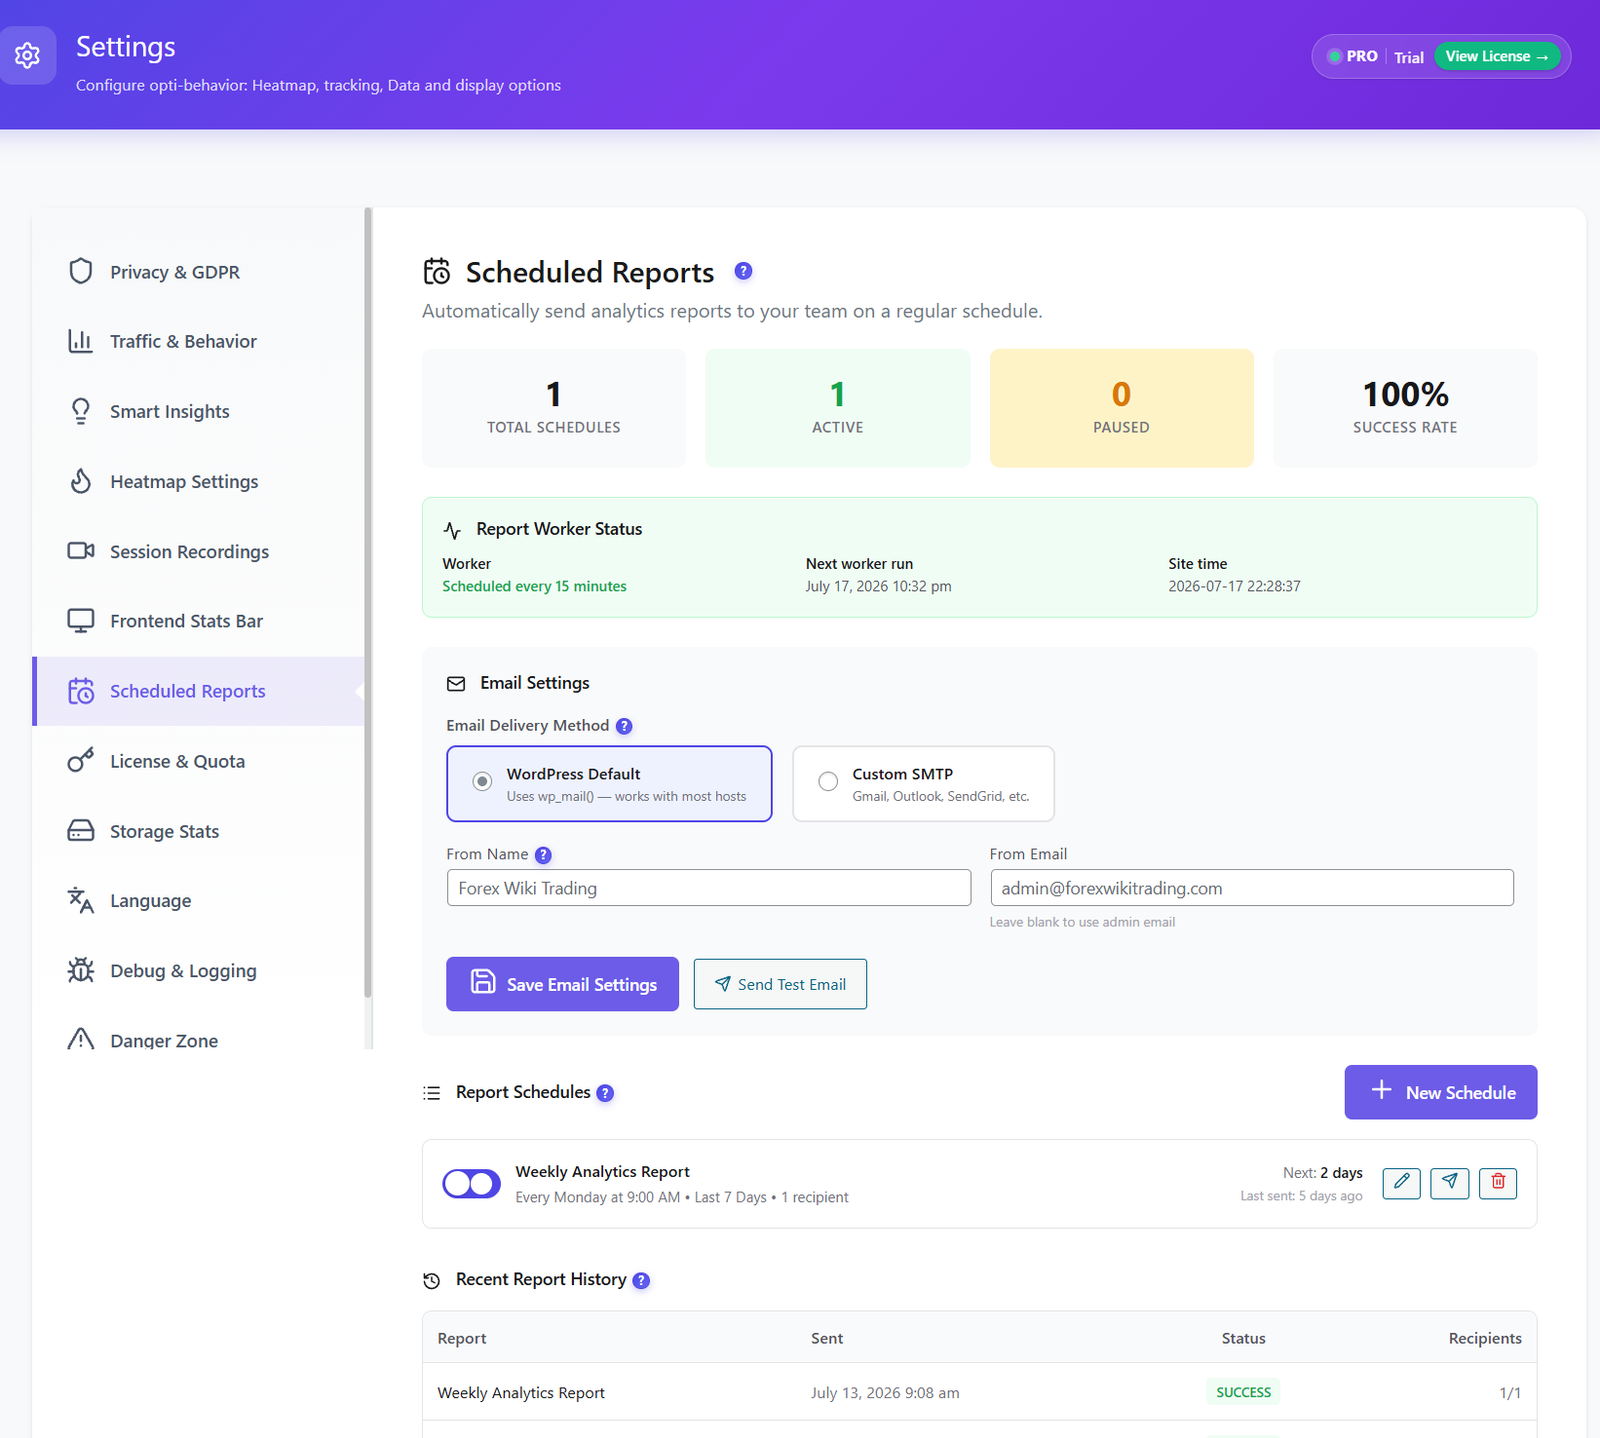
Task: Click the settings gear icon in the header
Action: [x=27, y=55]
